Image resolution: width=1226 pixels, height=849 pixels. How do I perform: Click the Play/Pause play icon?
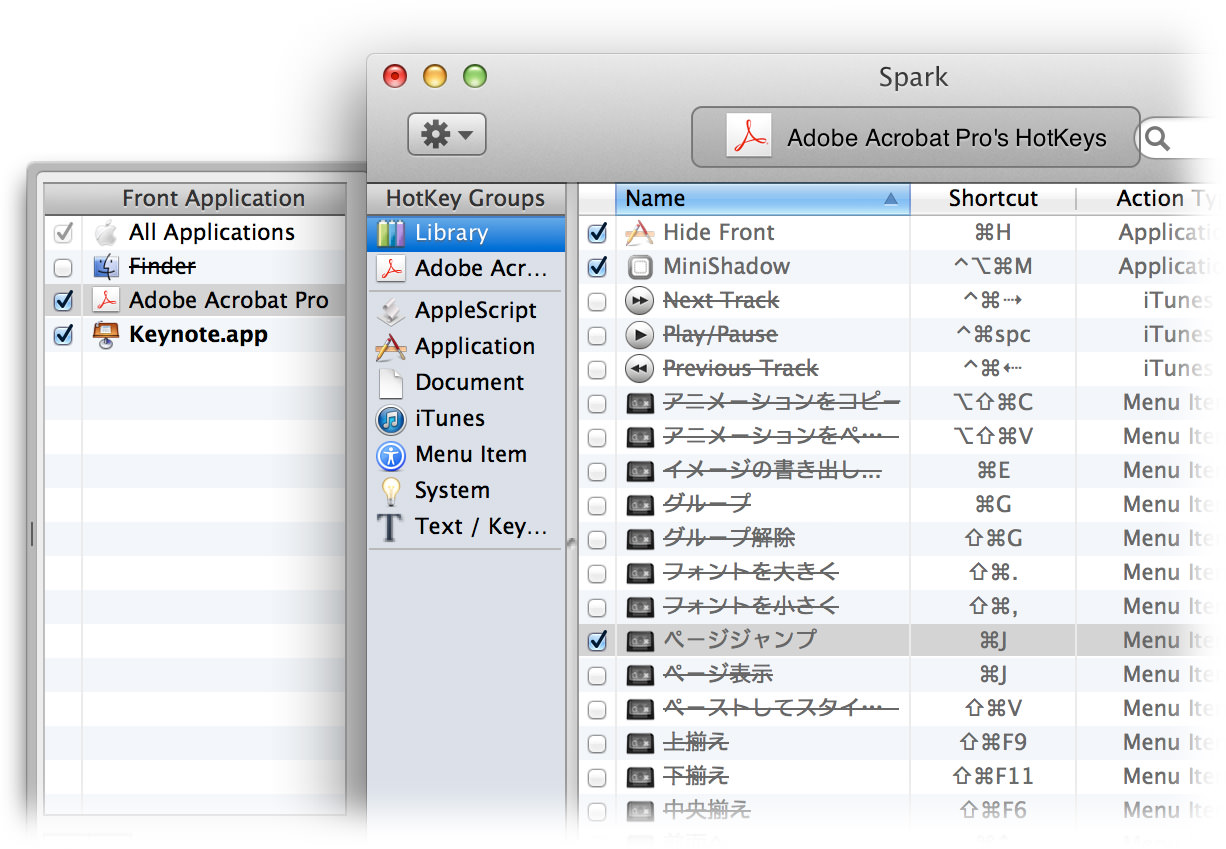click(639, 335)
